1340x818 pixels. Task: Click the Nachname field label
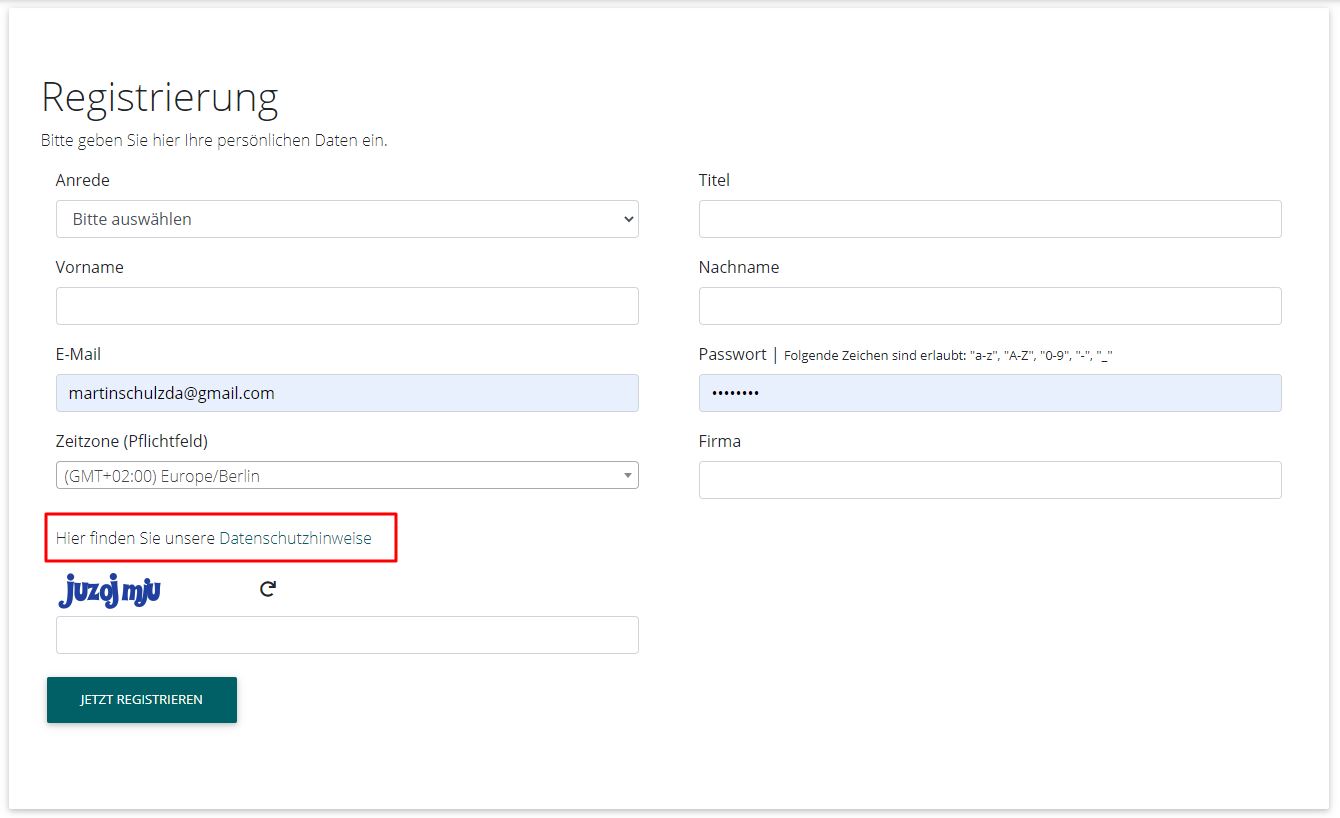point(738,267)
